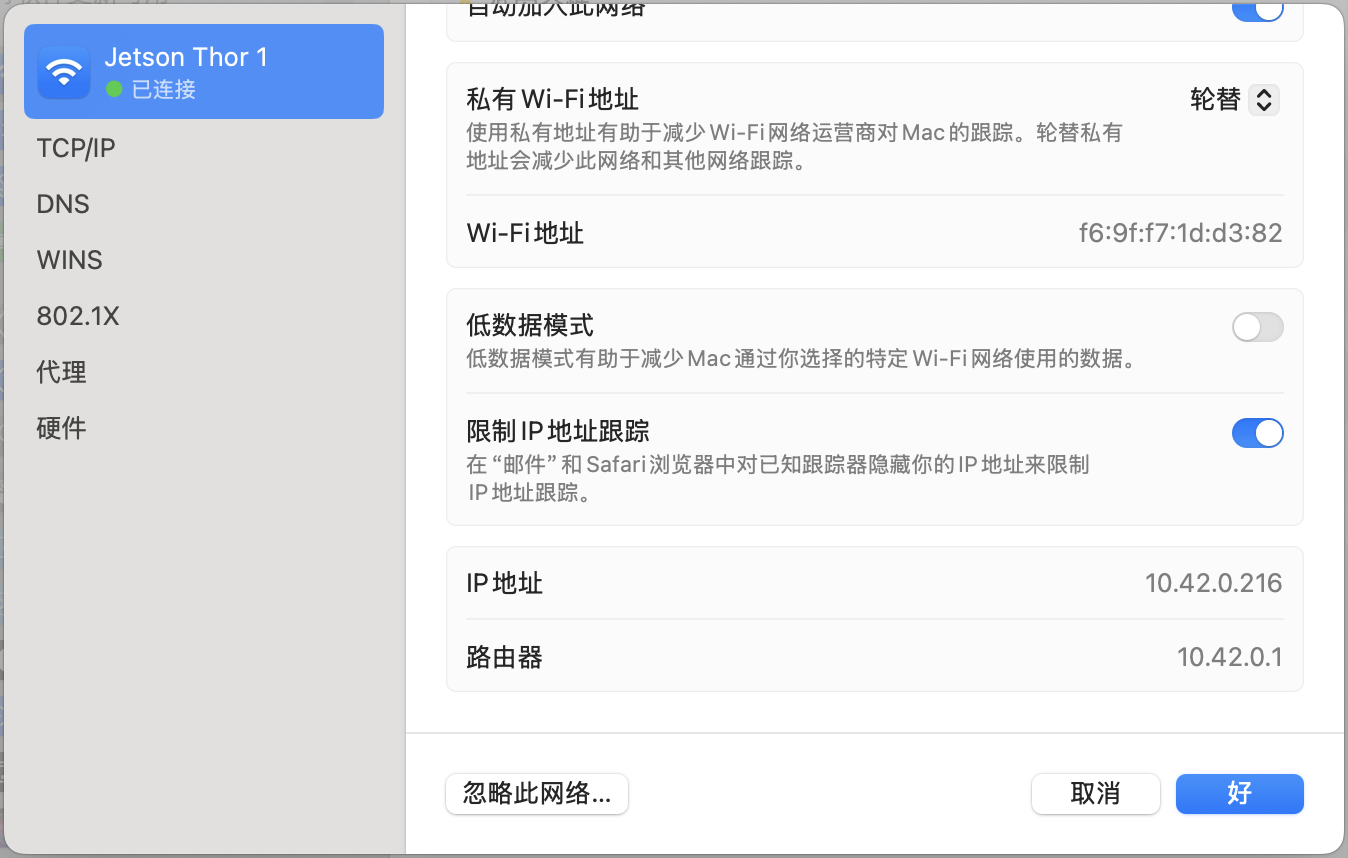
Task: Enable the 低数据模式 switch
Action: pos(1257,327)
